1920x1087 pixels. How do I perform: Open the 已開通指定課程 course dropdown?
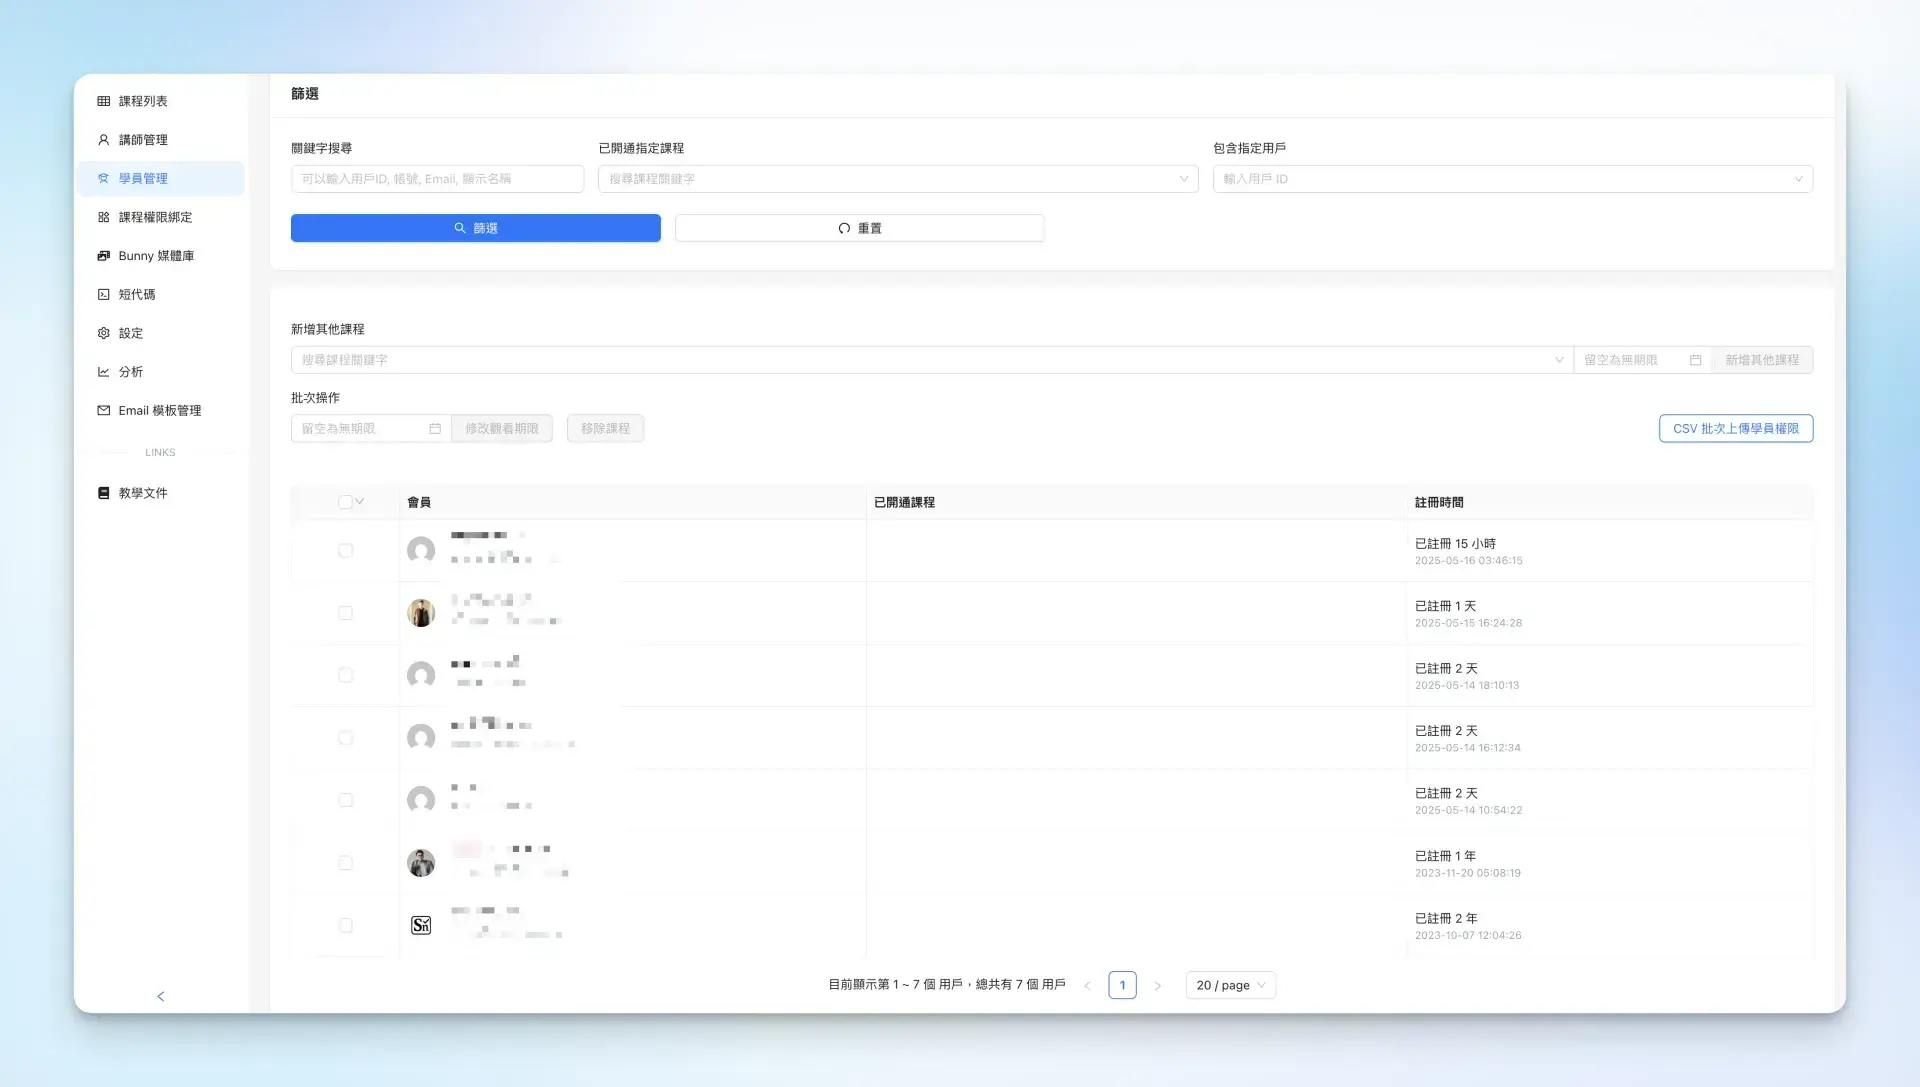coord(897,179)
